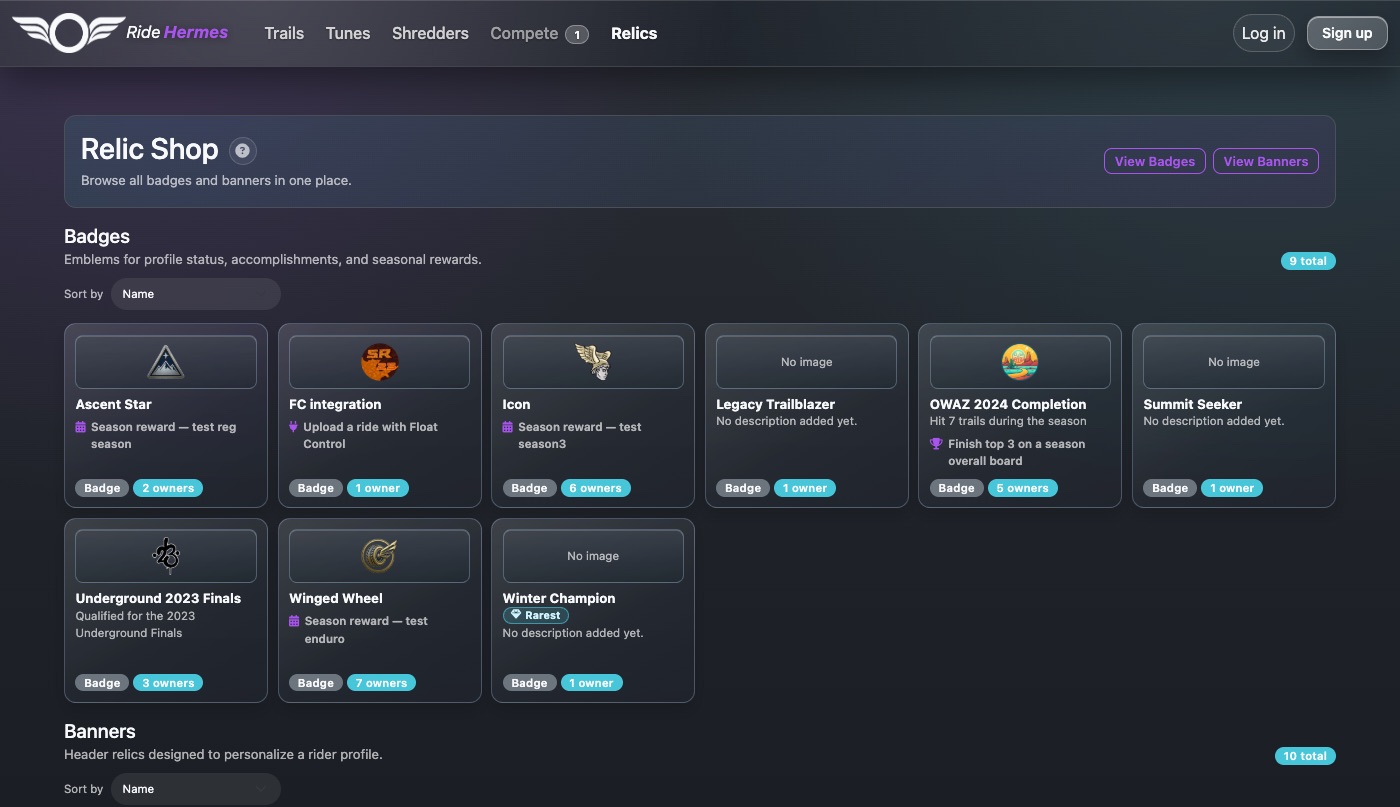Click the Summit Seeker No image placeholder
Screen dimensions: 1400x807
1234,362
